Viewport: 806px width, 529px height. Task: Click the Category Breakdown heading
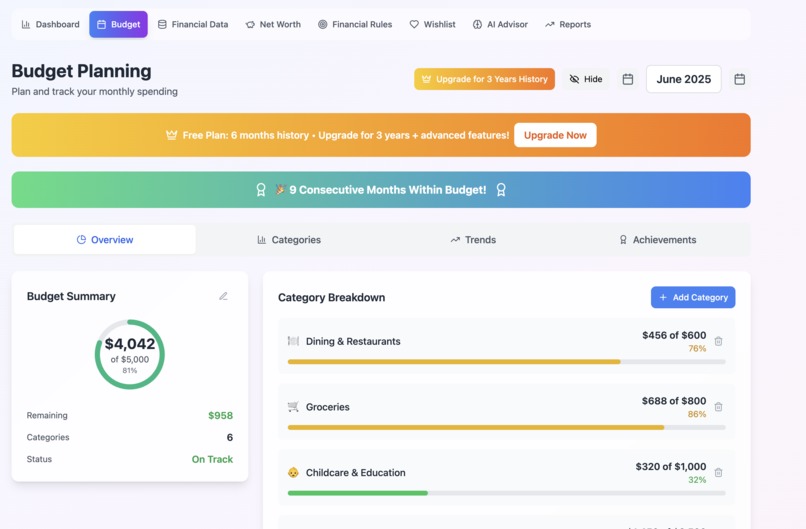coord(332,298)
